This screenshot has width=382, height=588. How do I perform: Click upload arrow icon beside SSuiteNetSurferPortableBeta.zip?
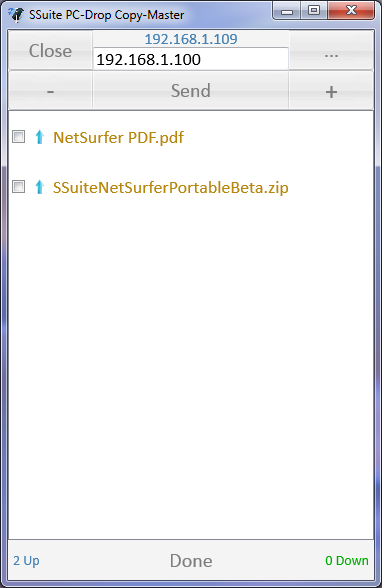(x=39, y=187)
